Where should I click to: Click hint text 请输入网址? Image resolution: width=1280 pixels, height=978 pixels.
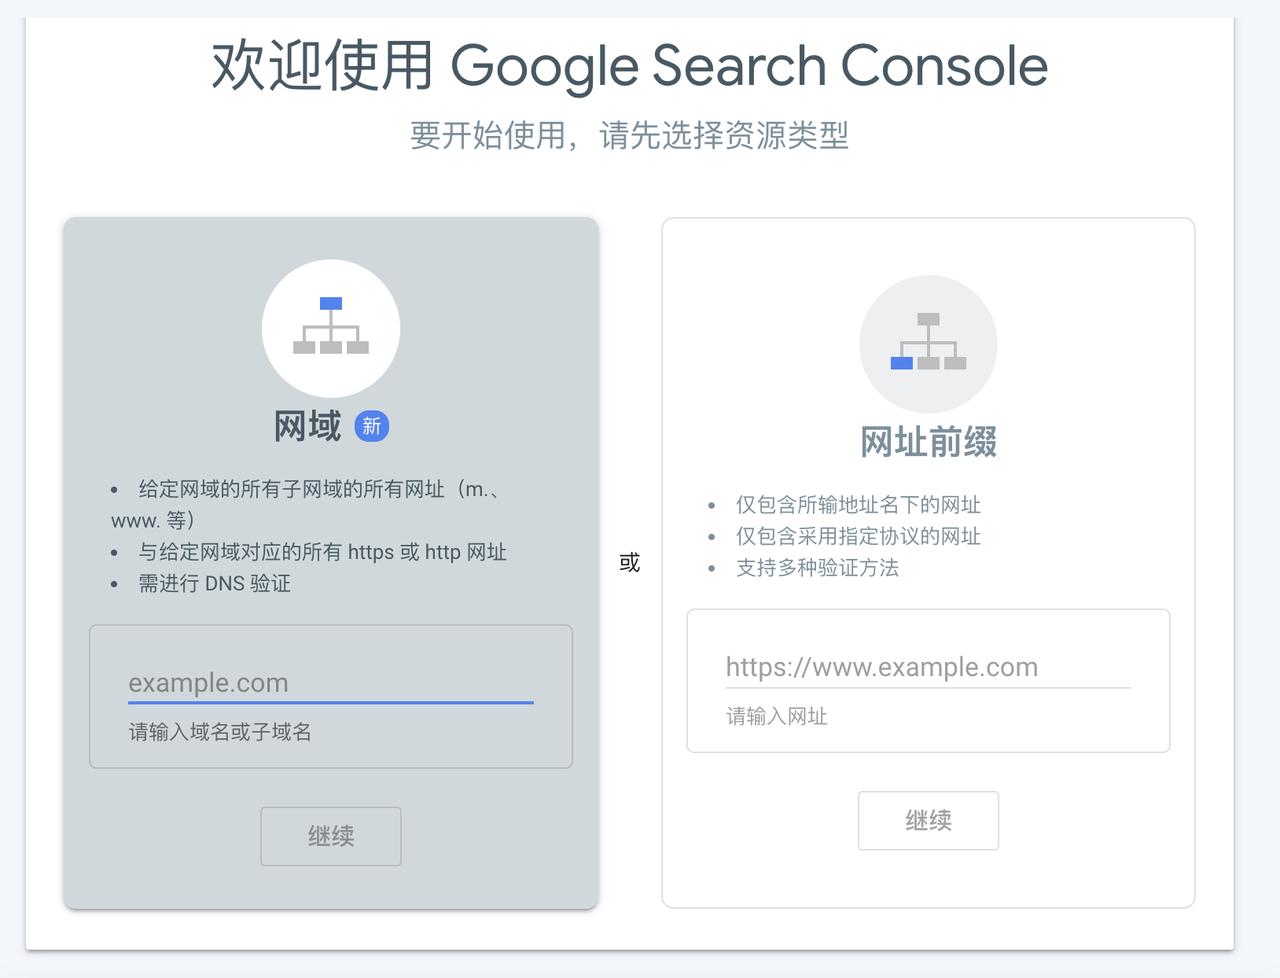coord(777,716)
